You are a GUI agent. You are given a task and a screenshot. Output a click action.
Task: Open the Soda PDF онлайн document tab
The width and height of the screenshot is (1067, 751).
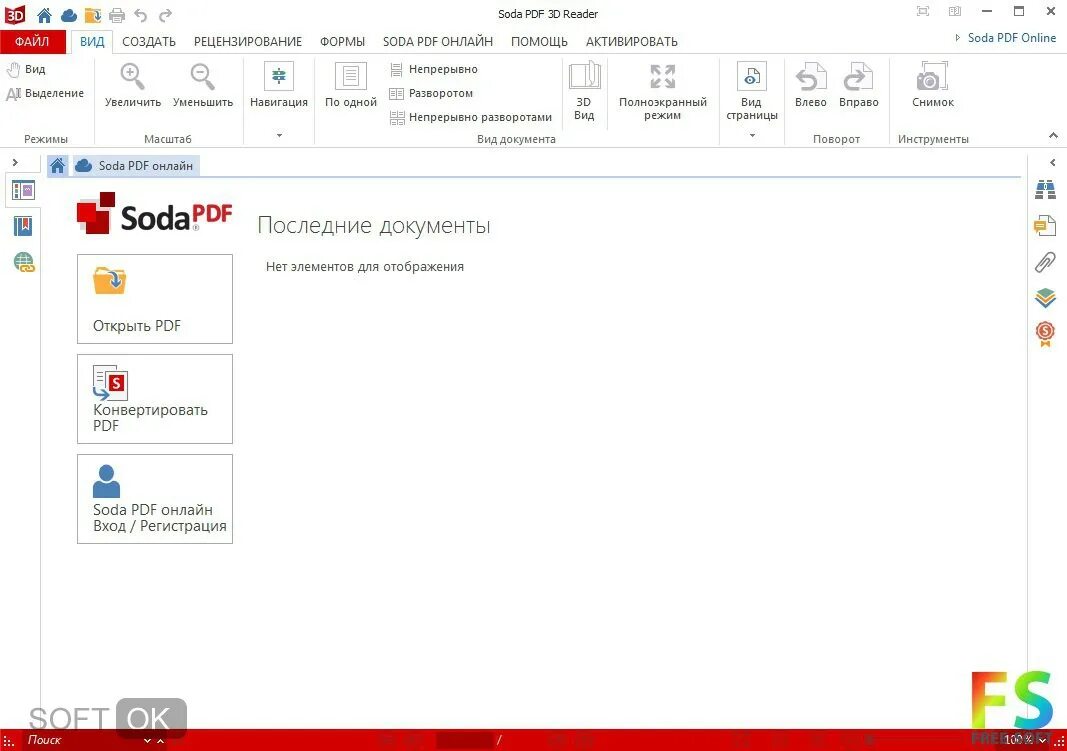pos(135,165)
